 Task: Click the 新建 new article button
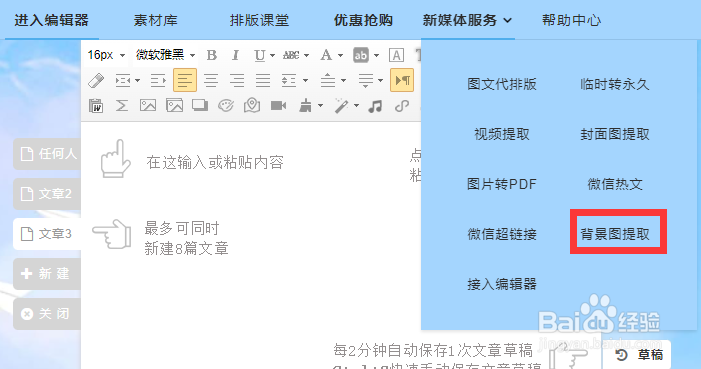(x=47, y=274)
